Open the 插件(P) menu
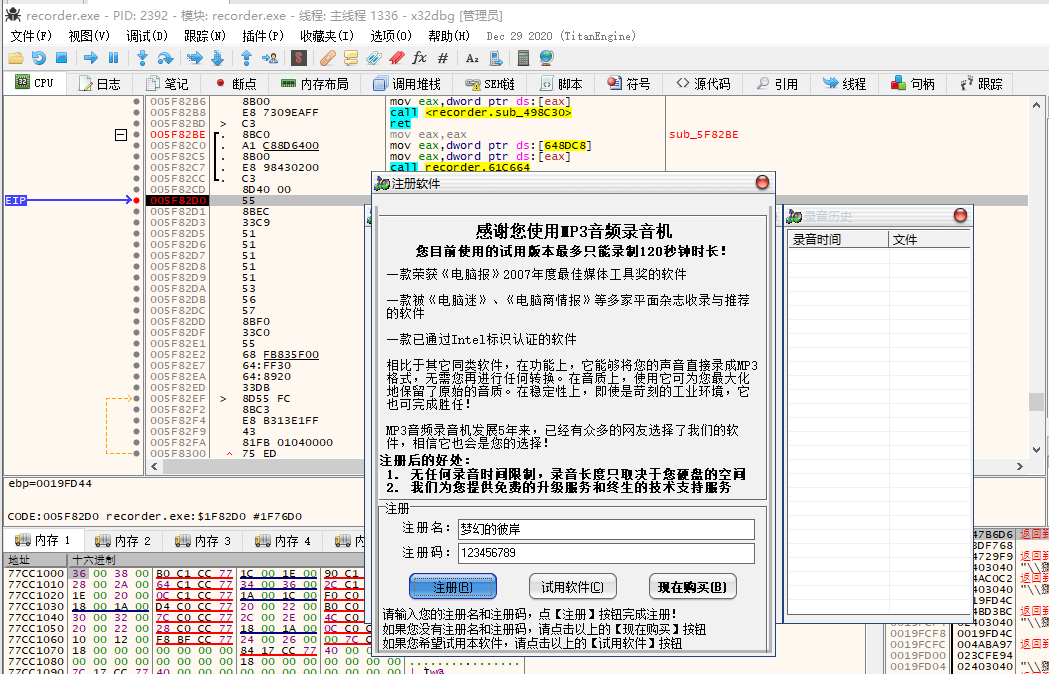This screenshot has height=674, width=1049. pos(263,36)
